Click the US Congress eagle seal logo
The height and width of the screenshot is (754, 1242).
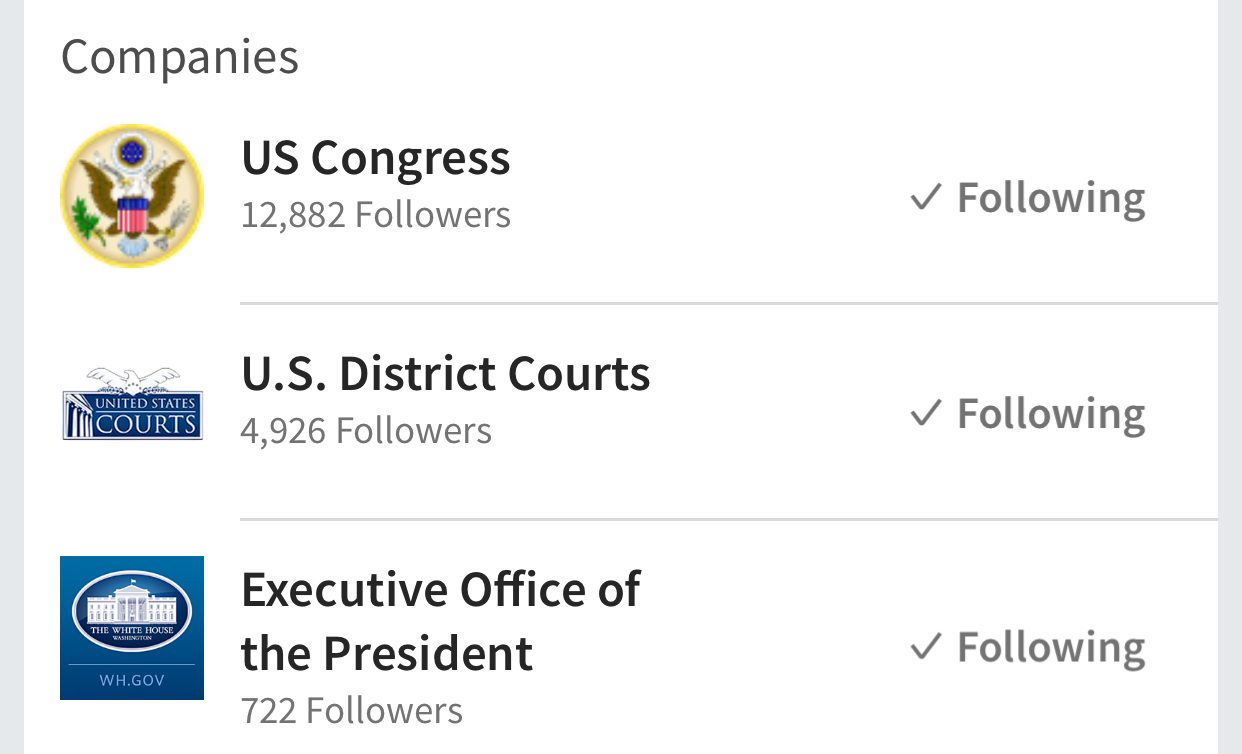pos(132,196)
